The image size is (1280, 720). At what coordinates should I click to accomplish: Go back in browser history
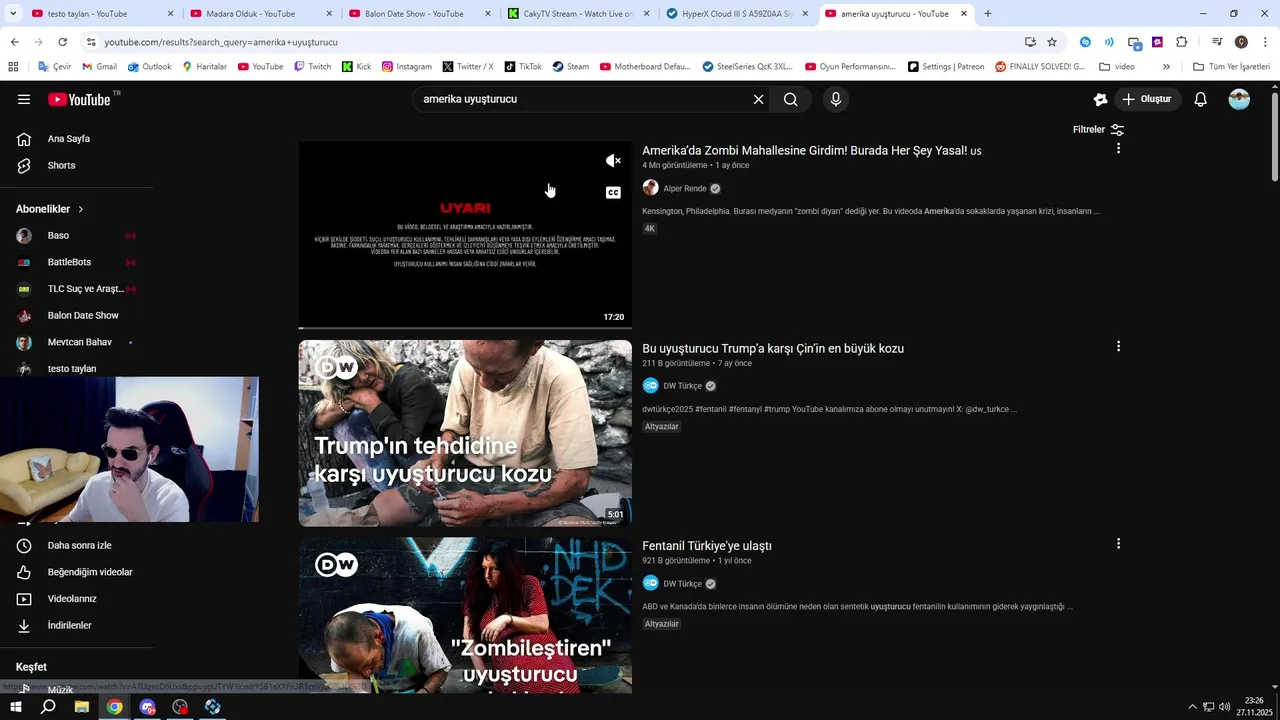(x=14, y=42)
